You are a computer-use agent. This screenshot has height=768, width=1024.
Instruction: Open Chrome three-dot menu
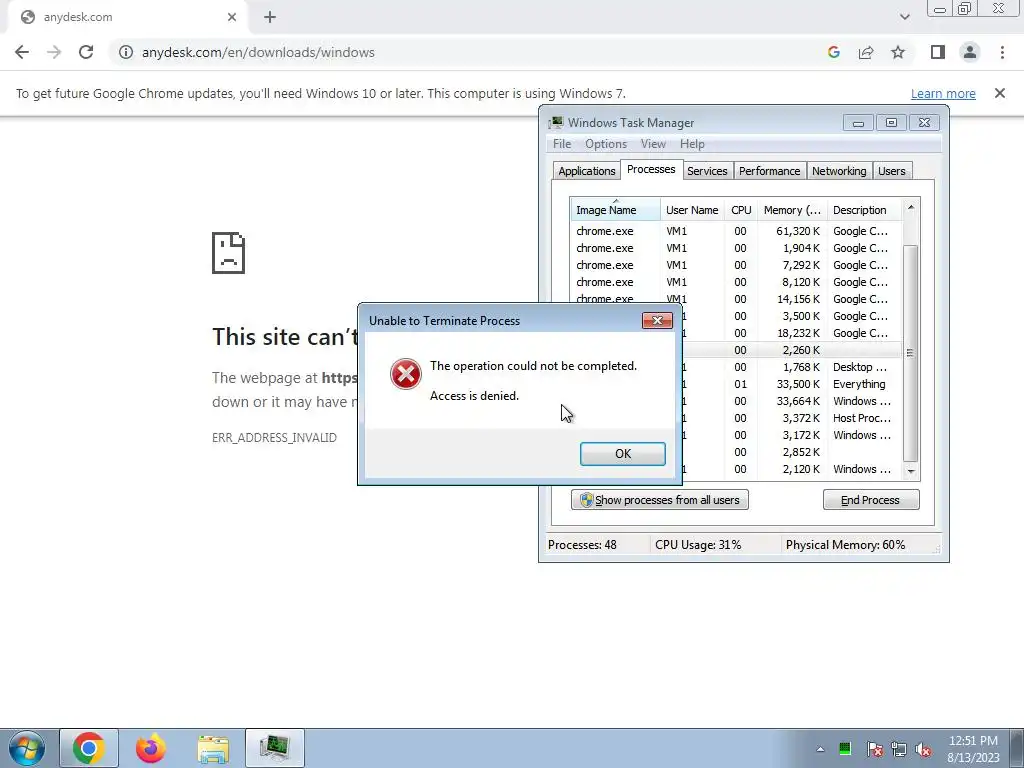1002,52
